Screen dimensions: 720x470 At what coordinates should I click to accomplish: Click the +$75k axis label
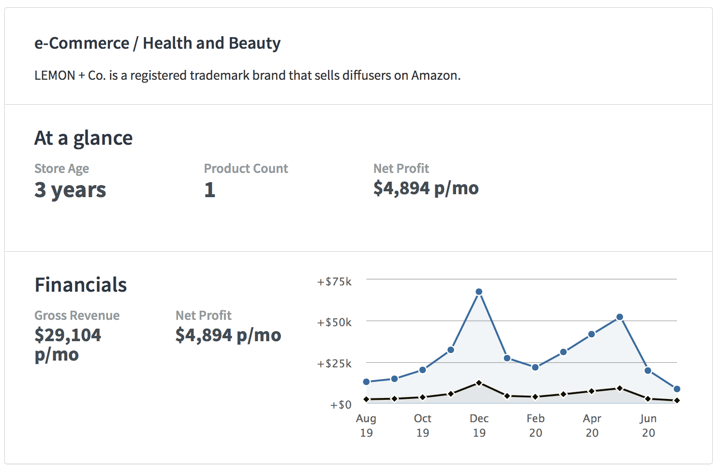pyautogui.click(x=334, y=282)
